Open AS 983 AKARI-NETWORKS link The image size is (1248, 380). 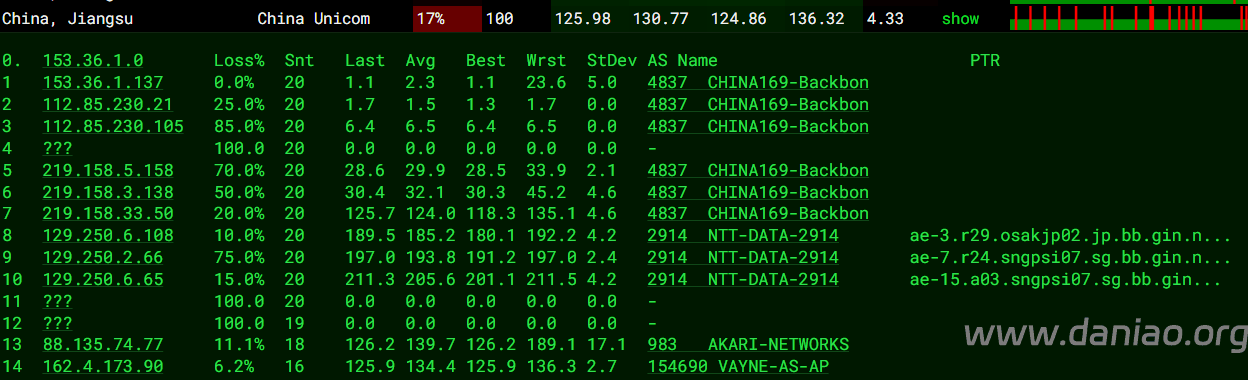[x=748, y=345]
